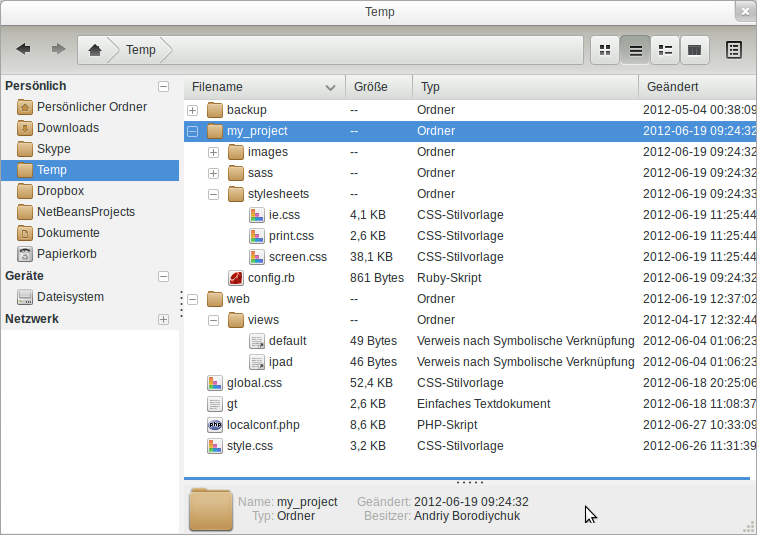The image size is (757, 535).
Task: Expand the sass folder
Action: point(214,173)
